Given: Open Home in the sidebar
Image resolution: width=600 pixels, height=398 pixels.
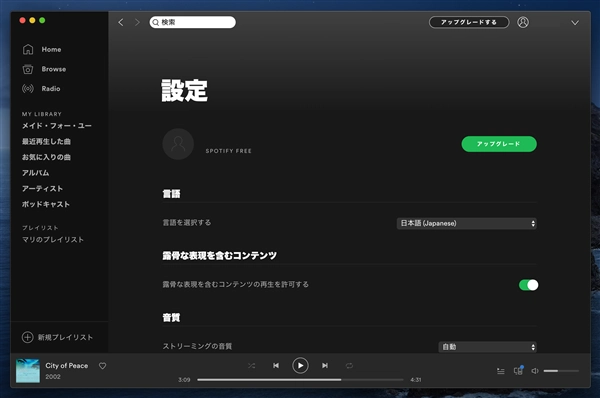Looking at the screenshot, I should point(51,49).
